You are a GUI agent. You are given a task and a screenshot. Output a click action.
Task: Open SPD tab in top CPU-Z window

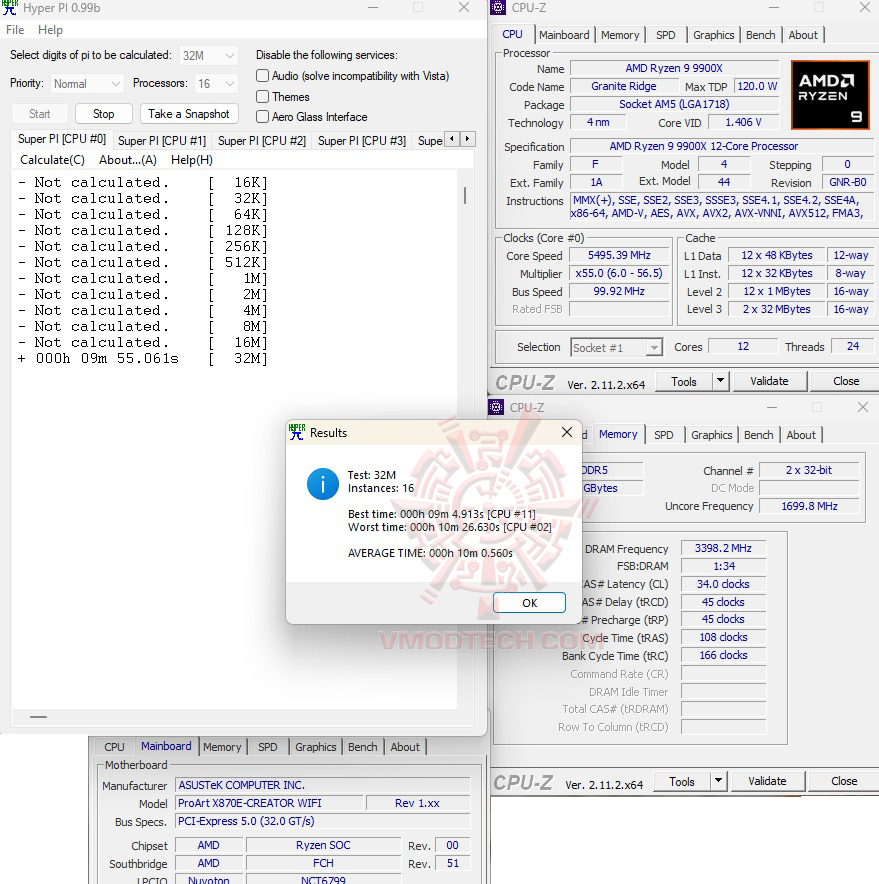pyautogui.click(x=665, y=35)
